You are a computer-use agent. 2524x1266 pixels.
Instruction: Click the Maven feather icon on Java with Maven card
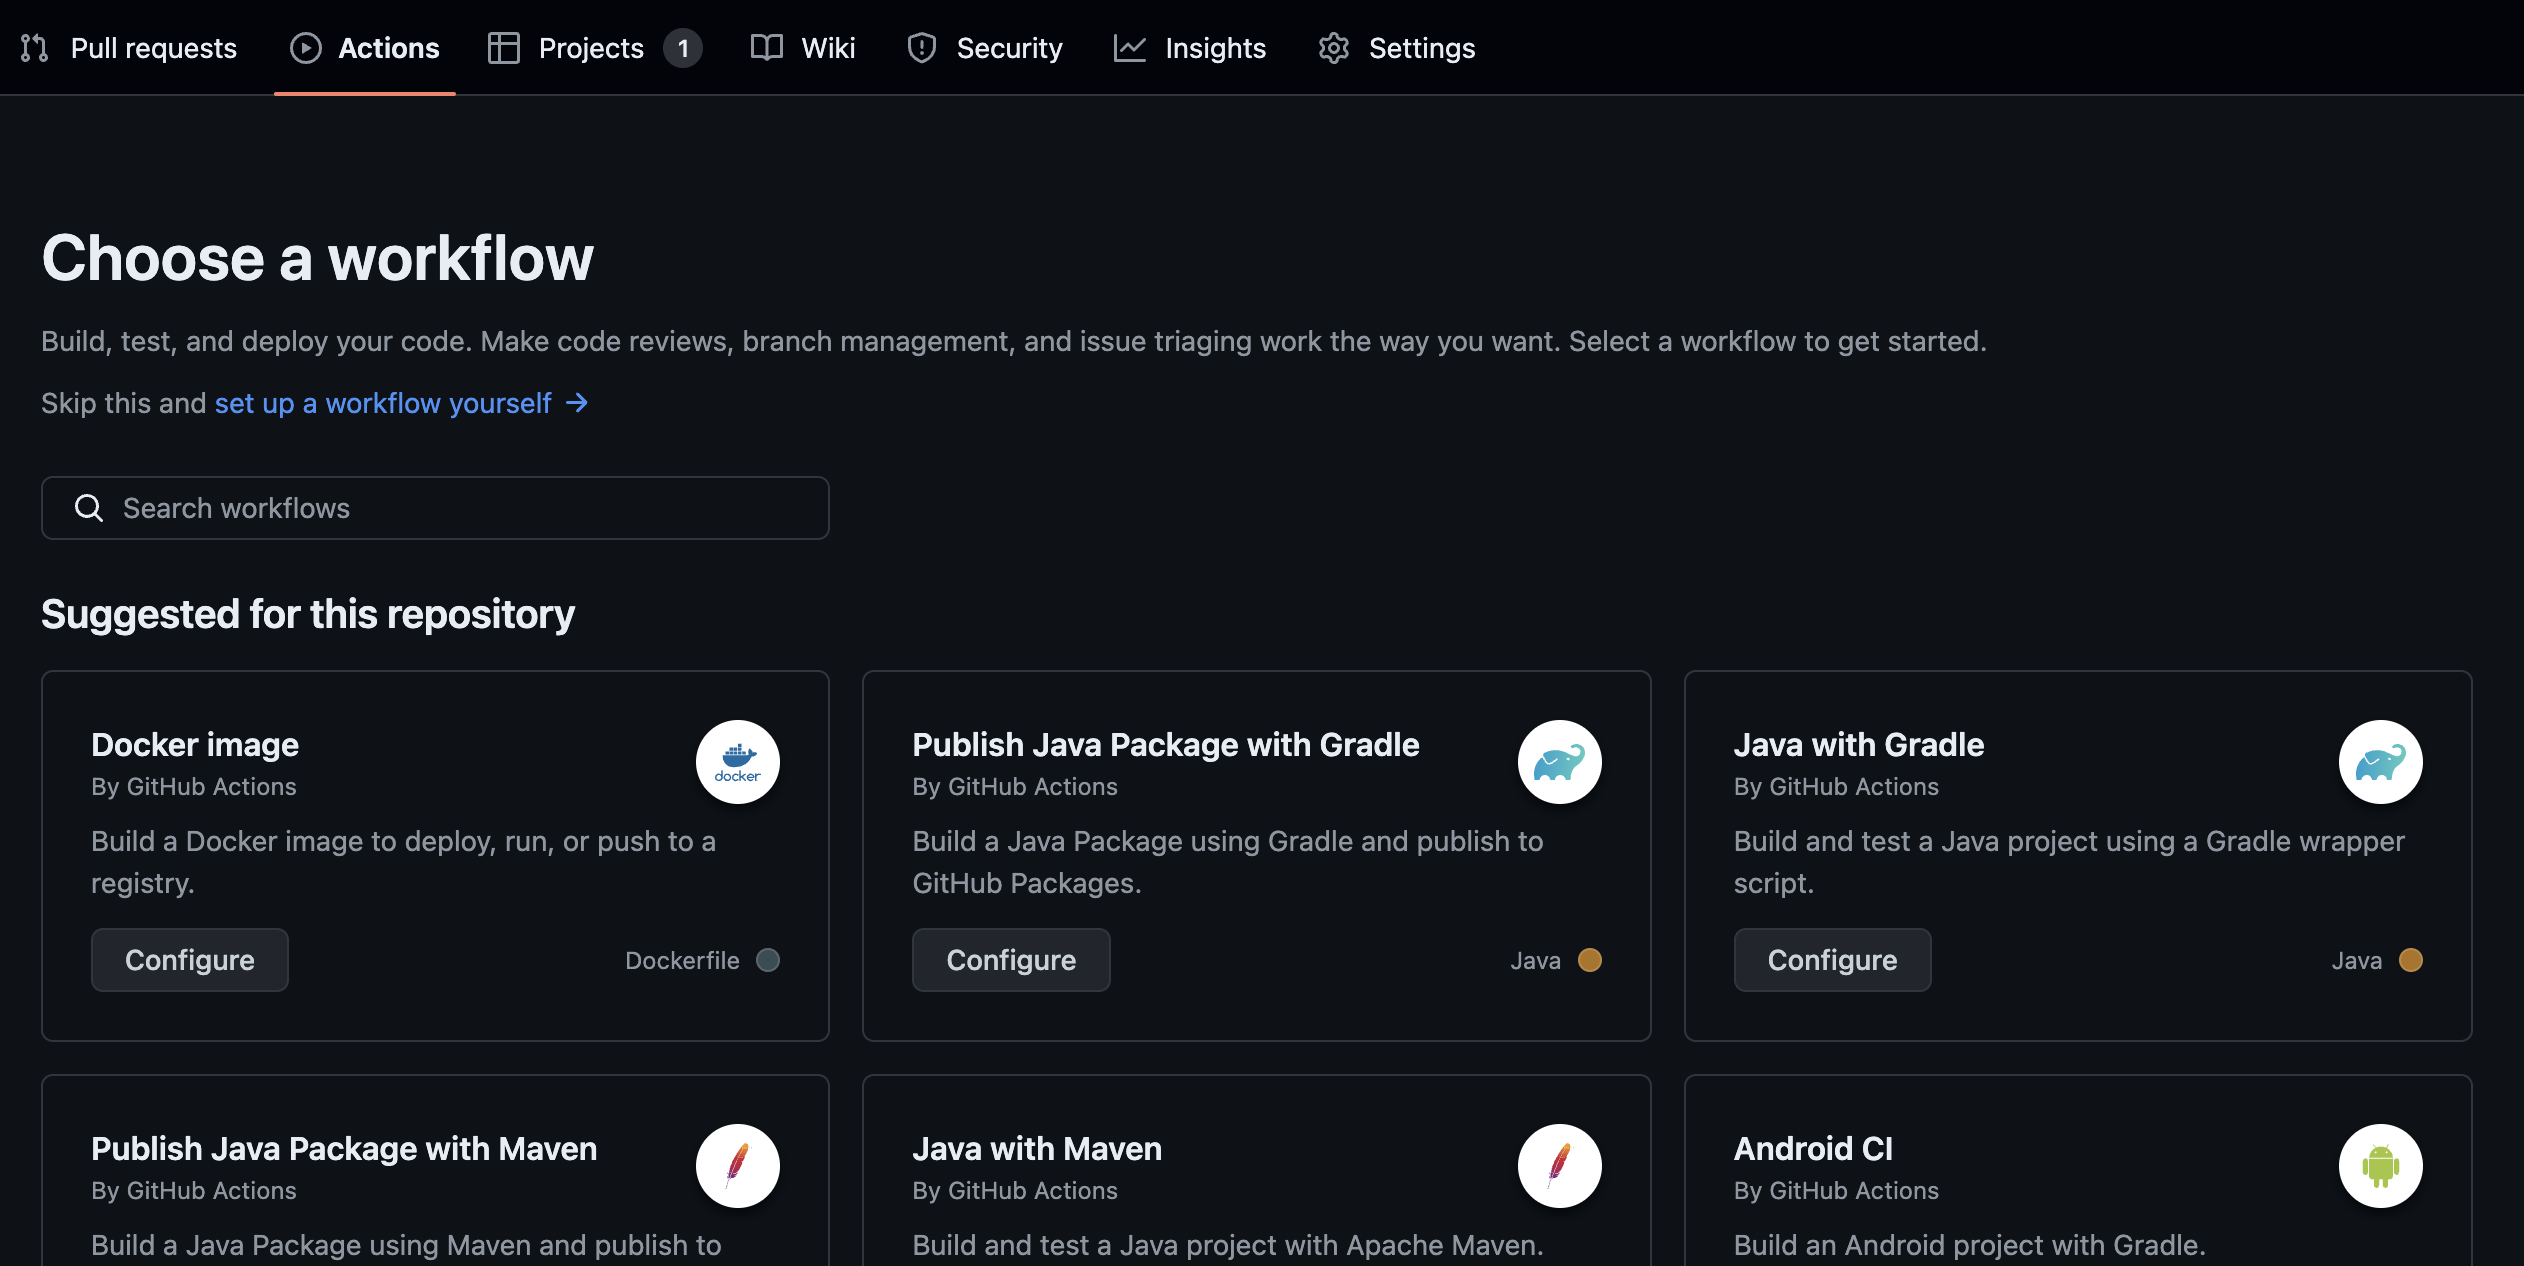(x=1560, y=1166)
